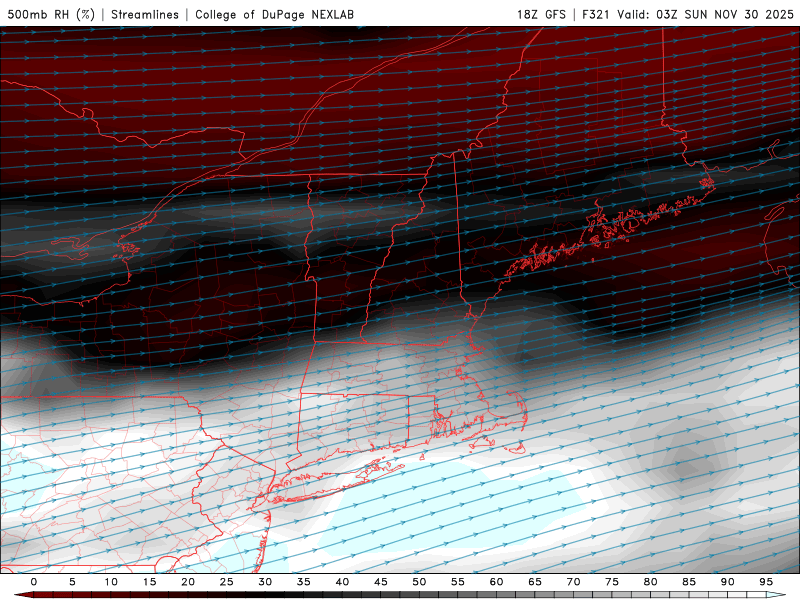Click the 0 label on the color scale
This screenshot has height=600, width=800.
pos(34,582)
